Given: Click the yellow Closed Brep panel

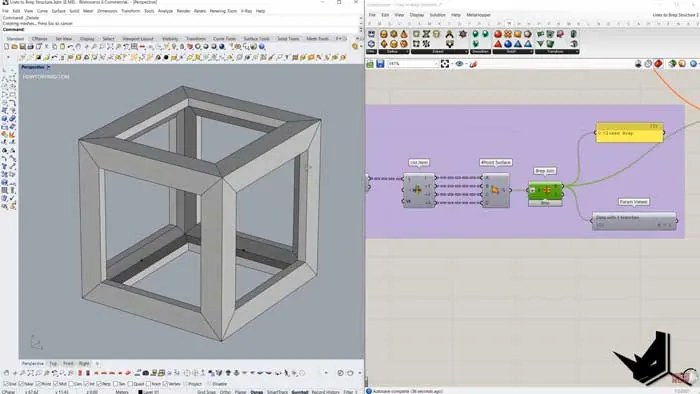Looking at the screenshot, I should coord(629,133).
